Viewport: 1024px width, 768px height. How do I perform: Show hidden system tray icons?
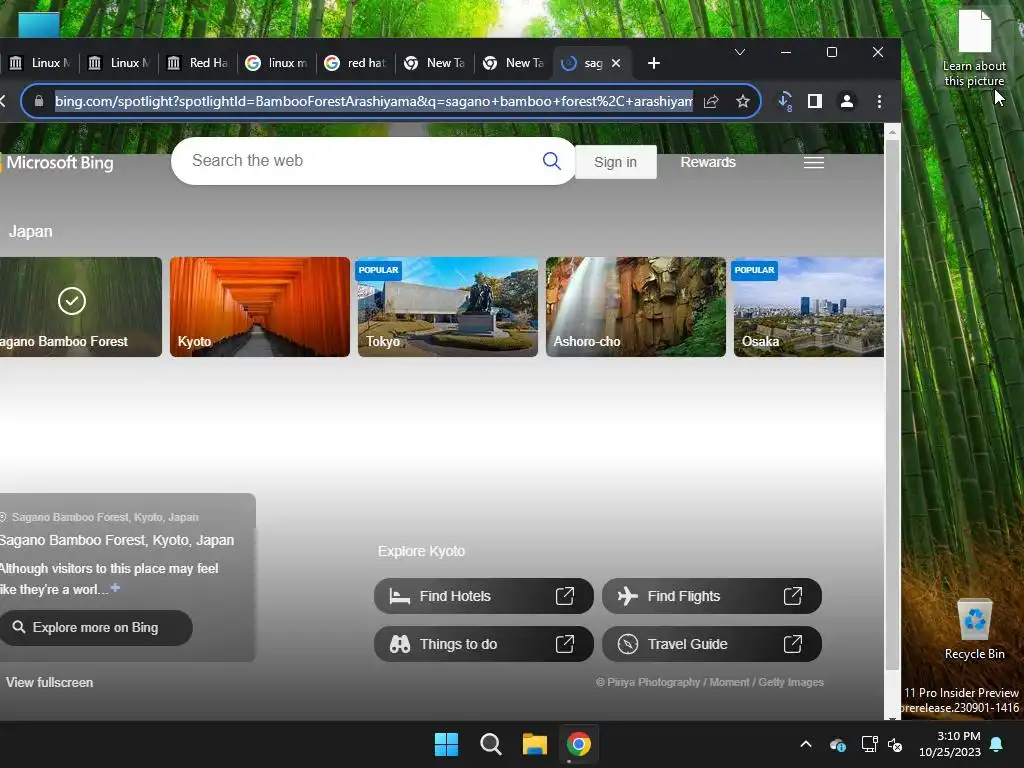806,744
